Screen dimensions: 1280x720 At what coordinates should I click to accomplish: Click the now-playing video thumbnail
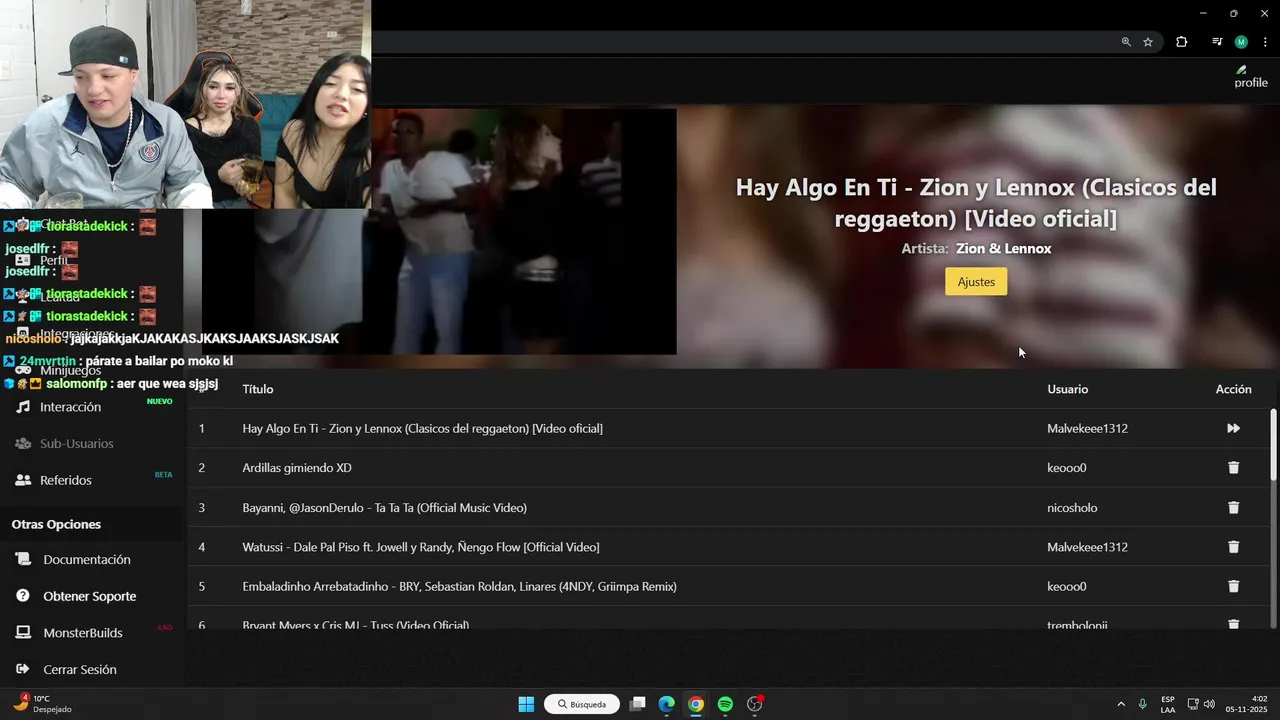440,232
